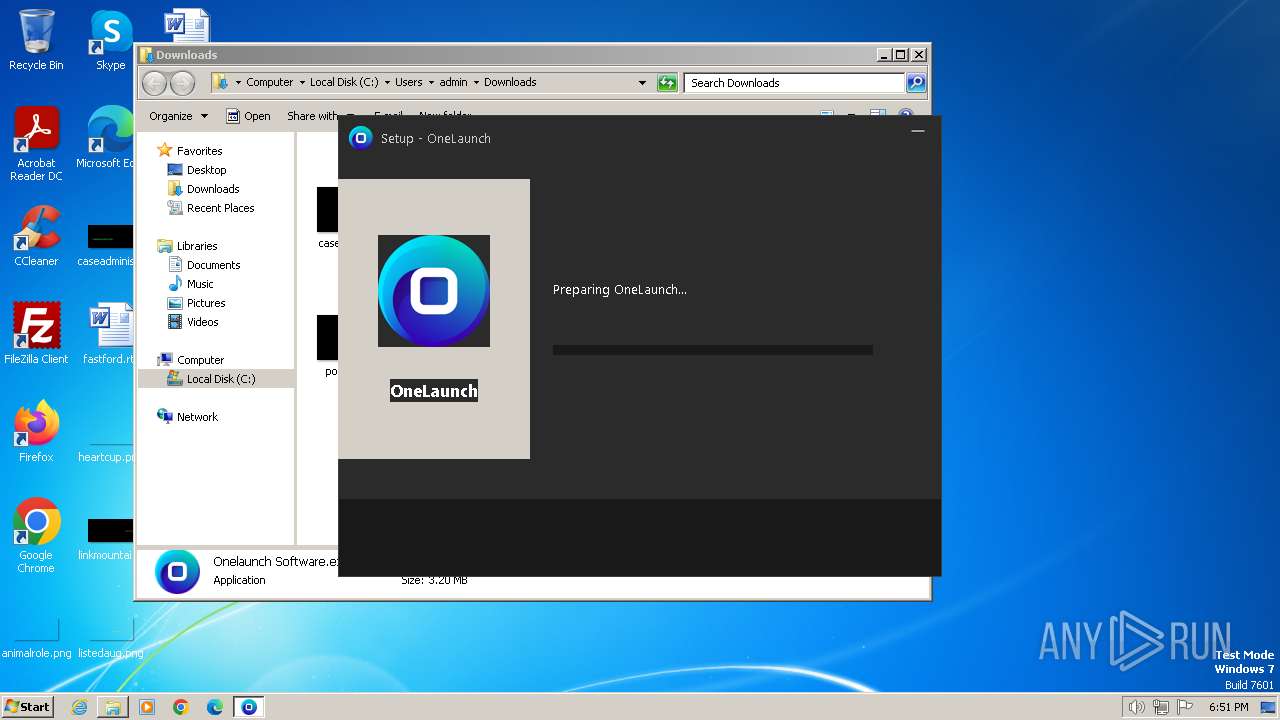The image size is (1280, 720).
Task: Click the Start button
Action: 27,707
